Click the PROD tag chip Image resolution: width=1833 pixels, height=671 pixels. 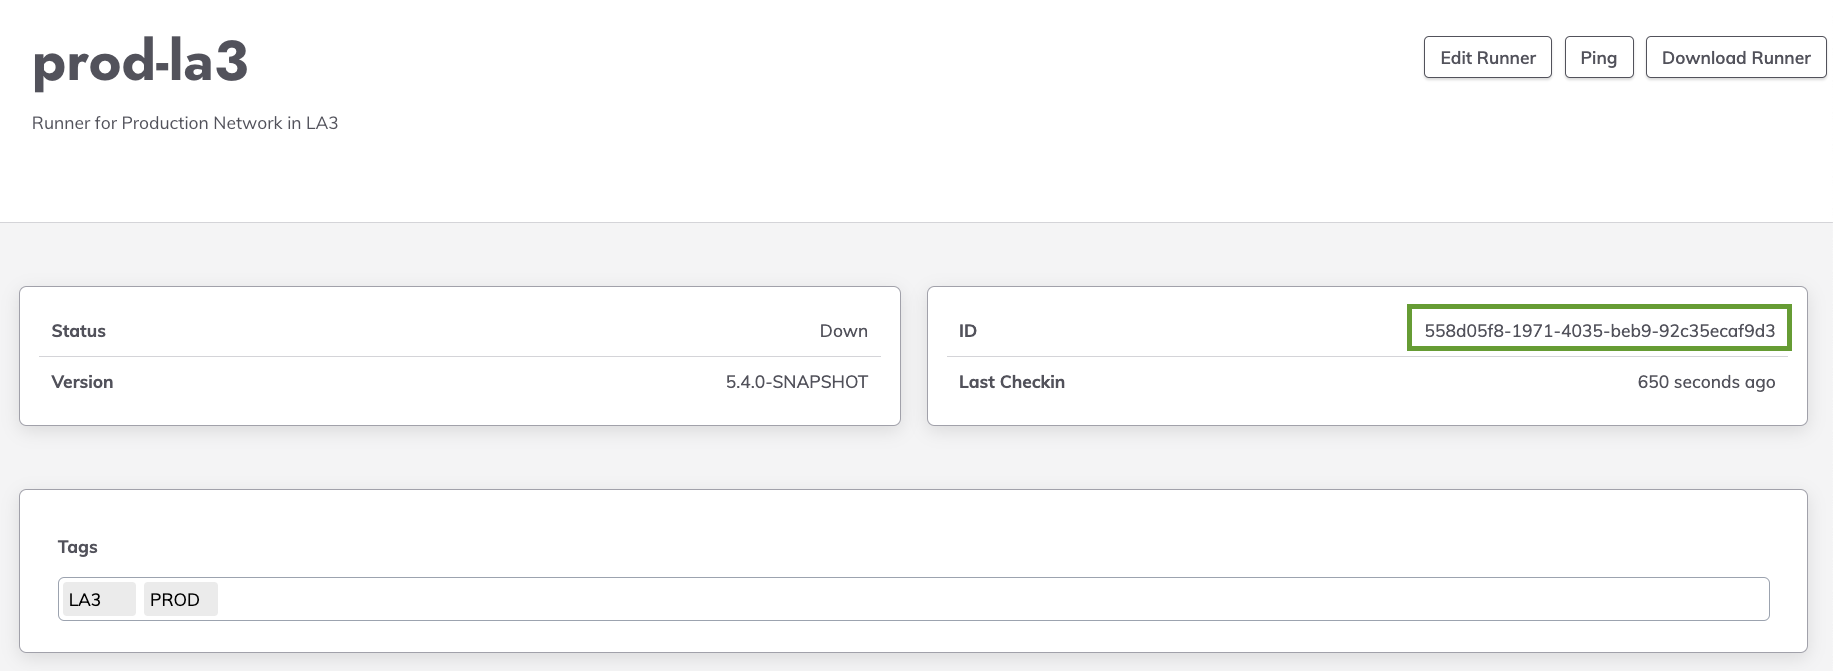tap(180, 599)
